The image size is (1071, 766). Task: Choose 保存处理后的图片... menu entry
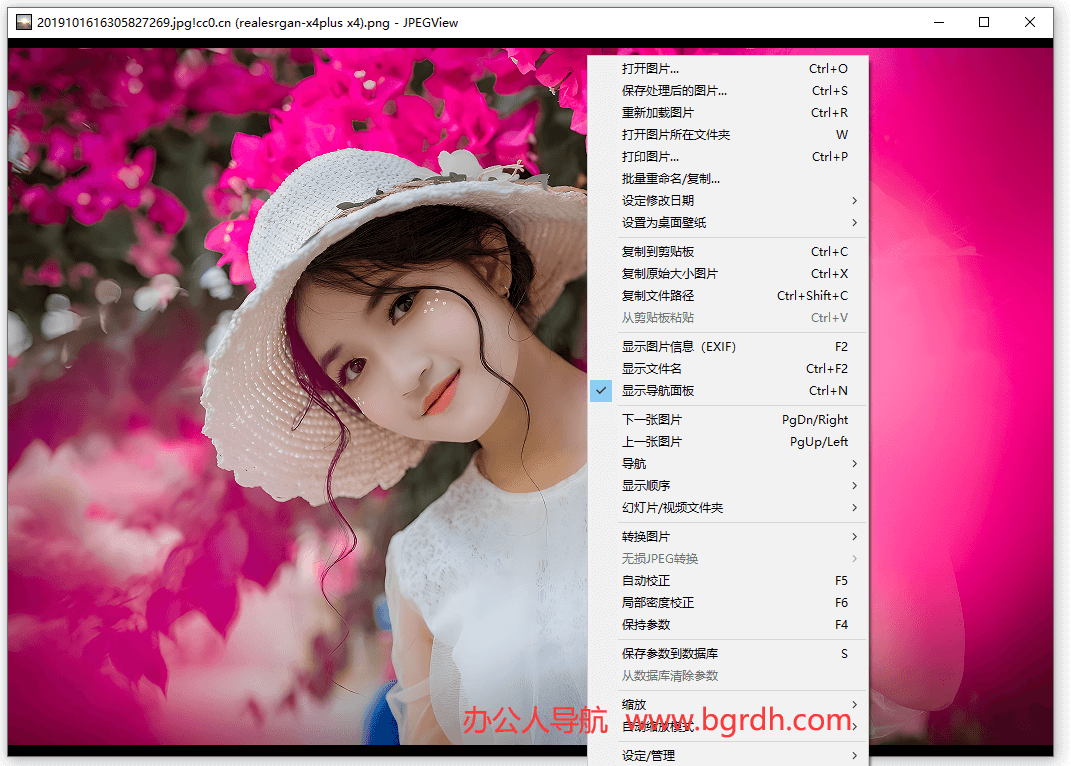point(674,91)
